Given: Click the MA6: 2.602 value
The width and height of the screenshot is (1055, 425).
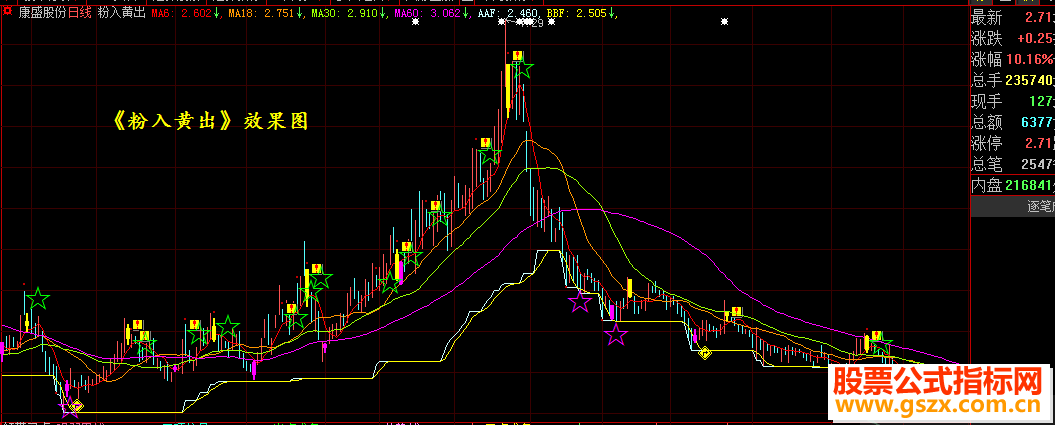Looking at the screenshot, I should (182, 13).
